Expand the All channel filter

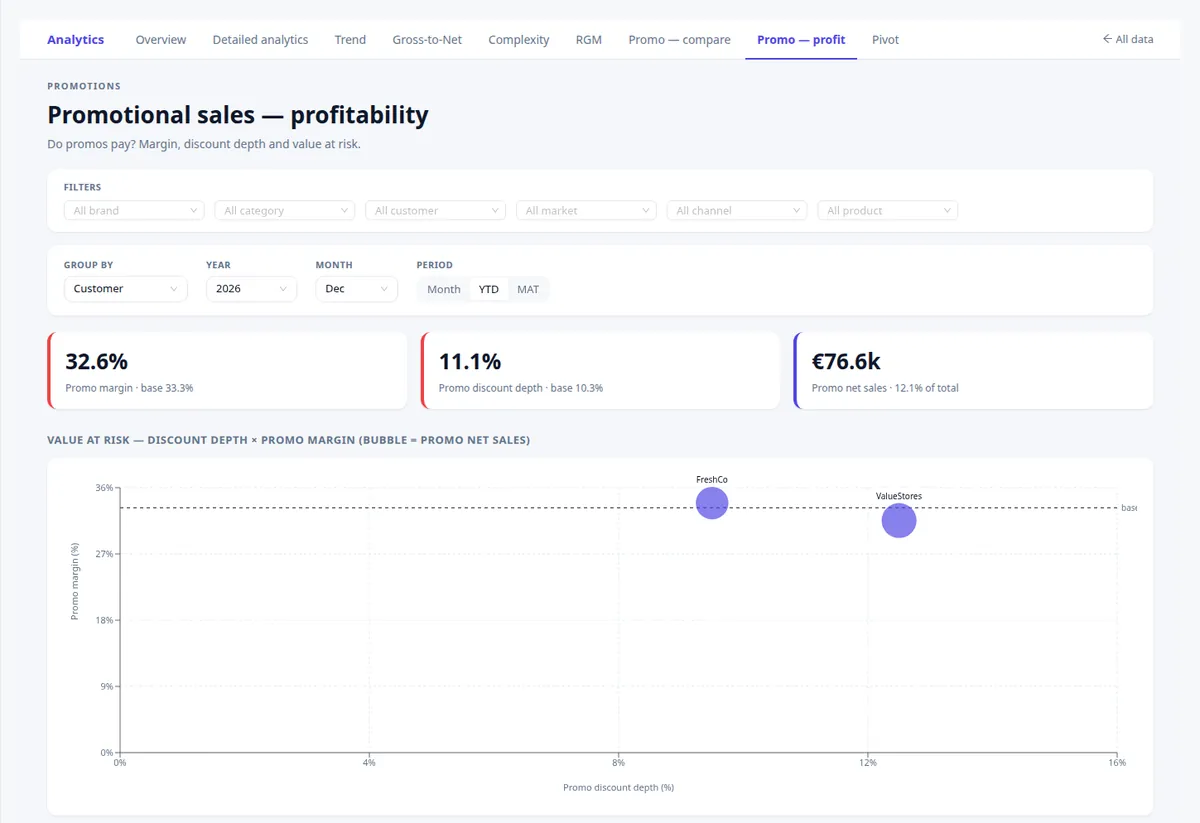click(737, 211)
